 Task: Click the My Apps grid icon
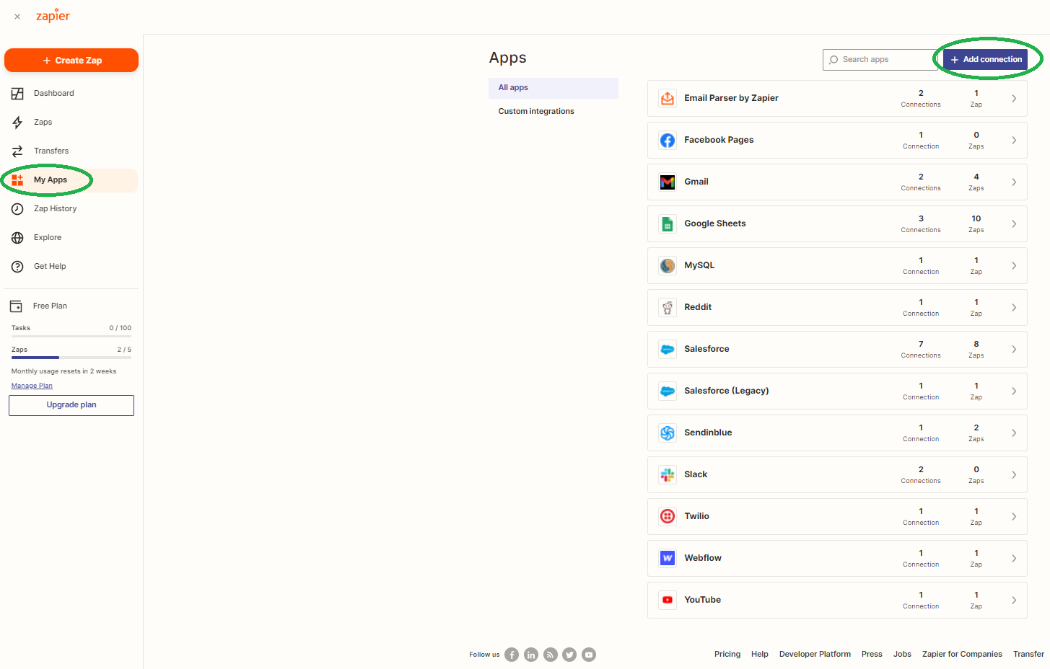[17, 180]
